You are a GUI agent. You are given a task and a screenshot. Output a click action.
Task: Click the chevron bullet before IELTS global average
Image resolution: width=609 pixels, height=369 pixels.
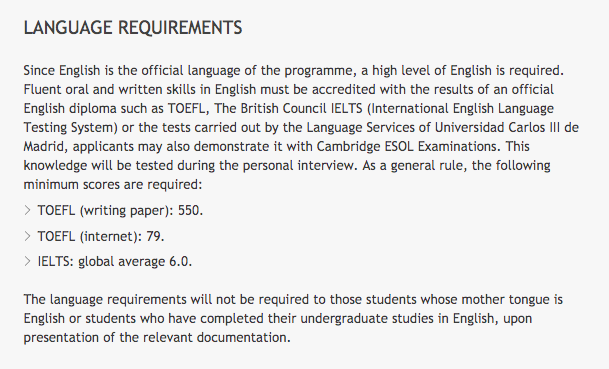click(27, 261)
